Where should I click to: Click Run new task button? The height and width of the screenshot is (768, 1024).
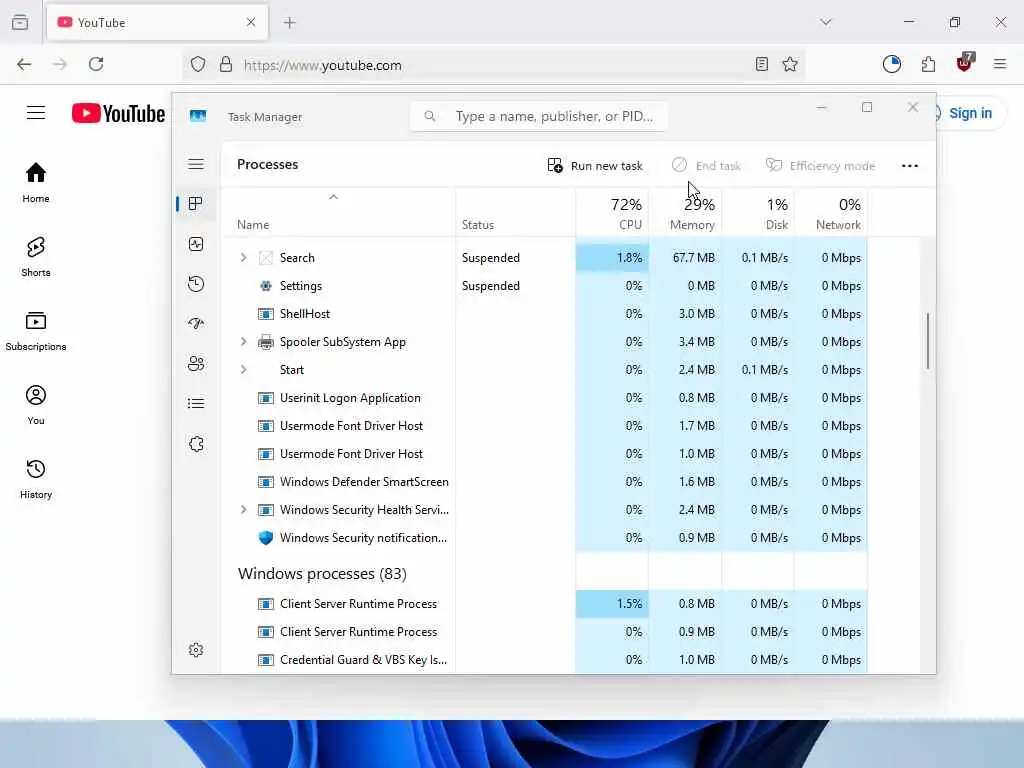tap(595, 166)
